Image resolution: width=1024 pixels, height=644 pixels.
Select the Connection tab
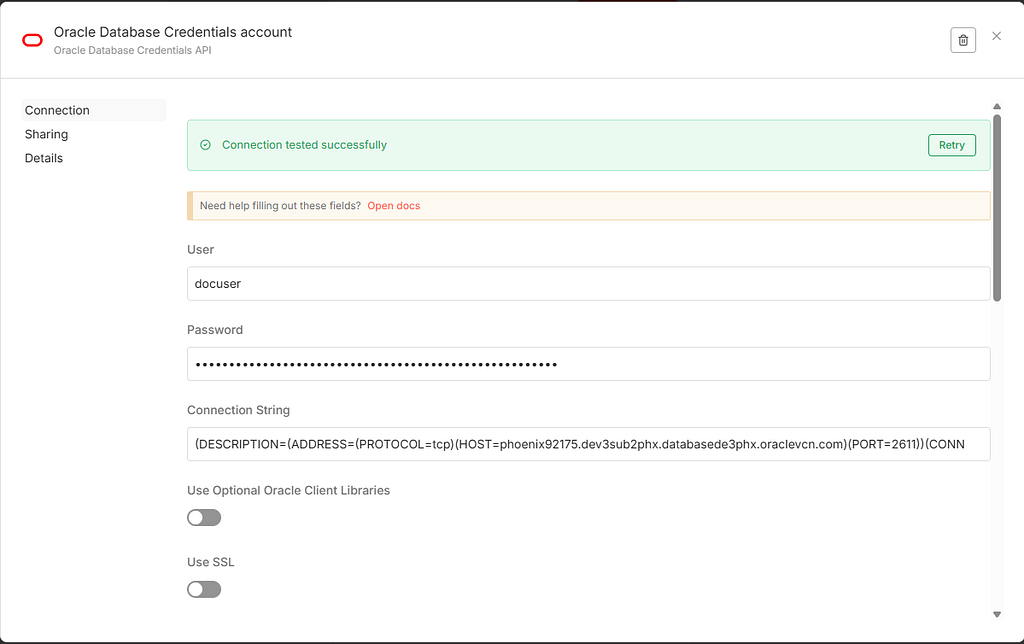[93, 110]
